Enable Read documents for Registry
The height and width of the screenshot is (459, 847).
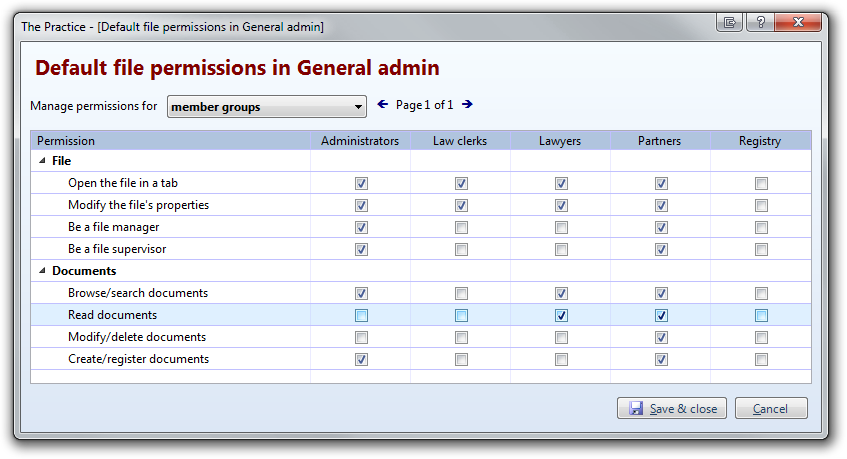tap(762, 315)
